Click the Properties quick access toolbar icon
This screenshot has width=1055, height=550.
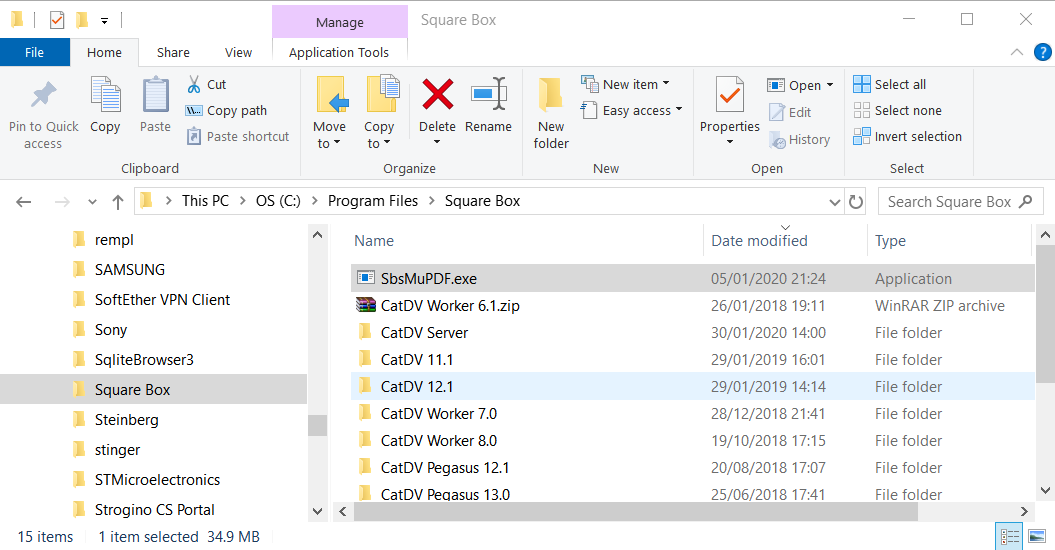tap(57, 20)
